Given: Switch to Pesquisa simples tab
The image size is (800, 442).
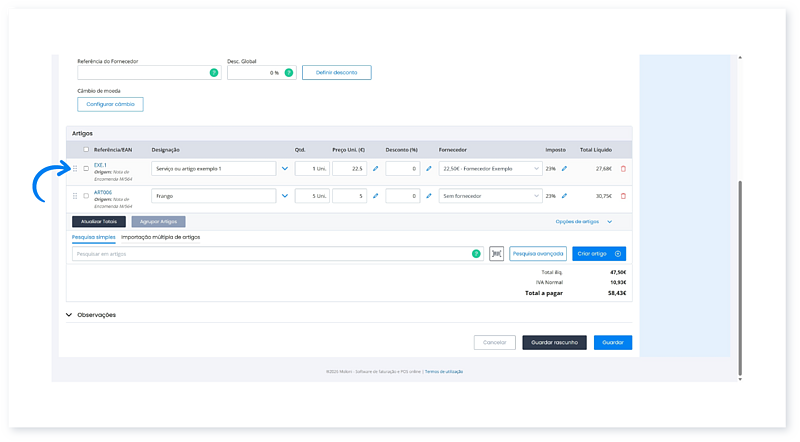Looking at the screenshot, I should coord(93,237).
